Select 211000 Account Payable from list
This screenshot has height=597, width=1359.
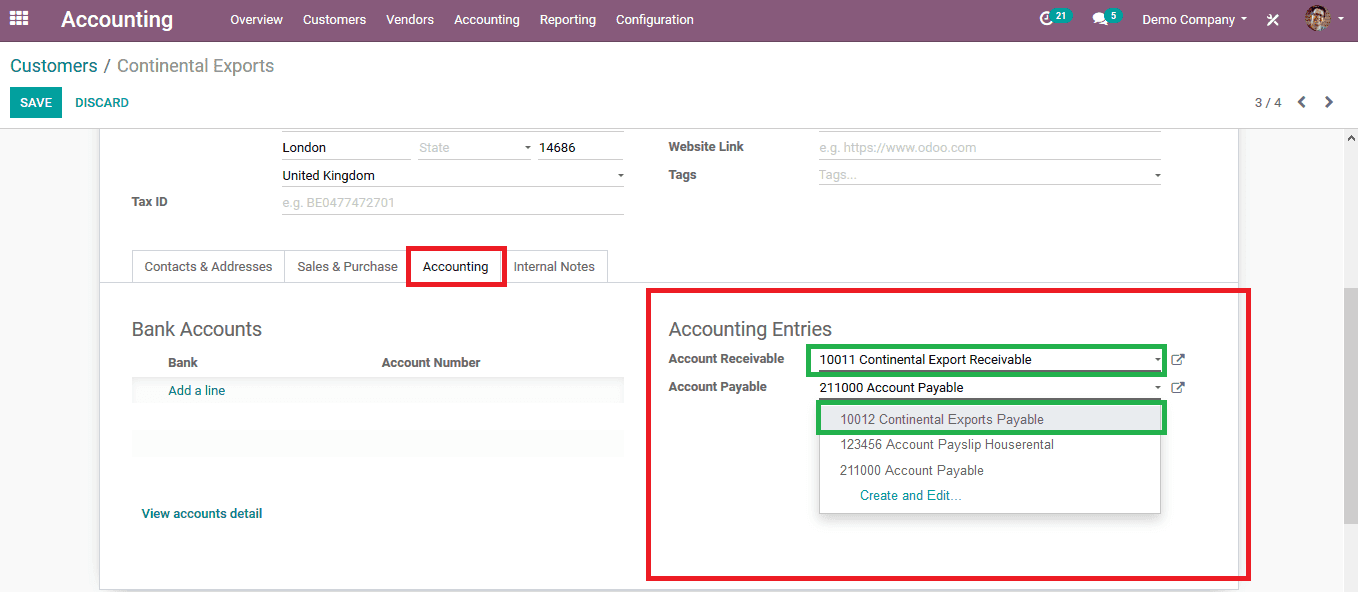pos(990,471)
